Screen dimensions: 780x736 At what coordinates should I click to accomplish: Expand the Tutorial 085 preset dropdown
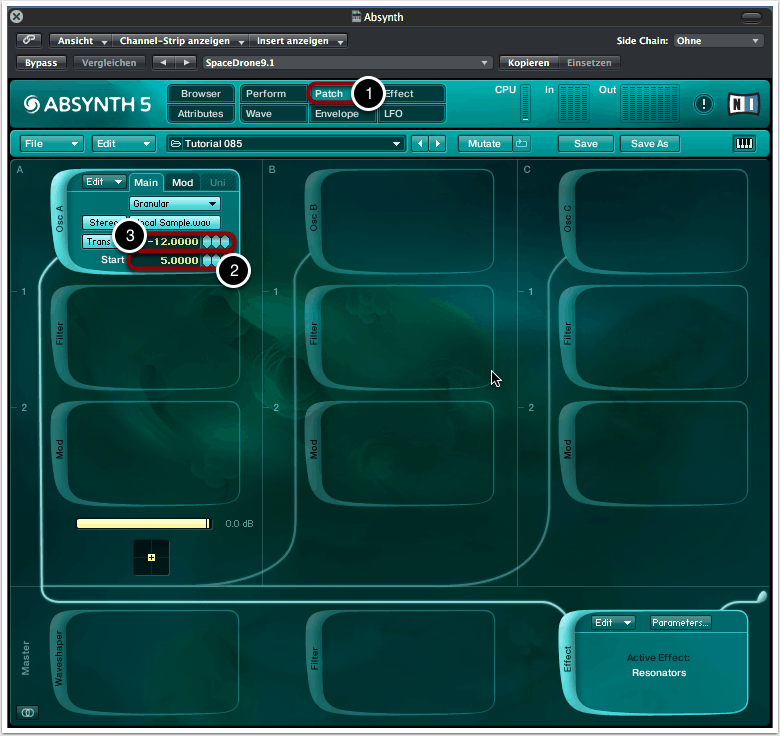point(285,144)
